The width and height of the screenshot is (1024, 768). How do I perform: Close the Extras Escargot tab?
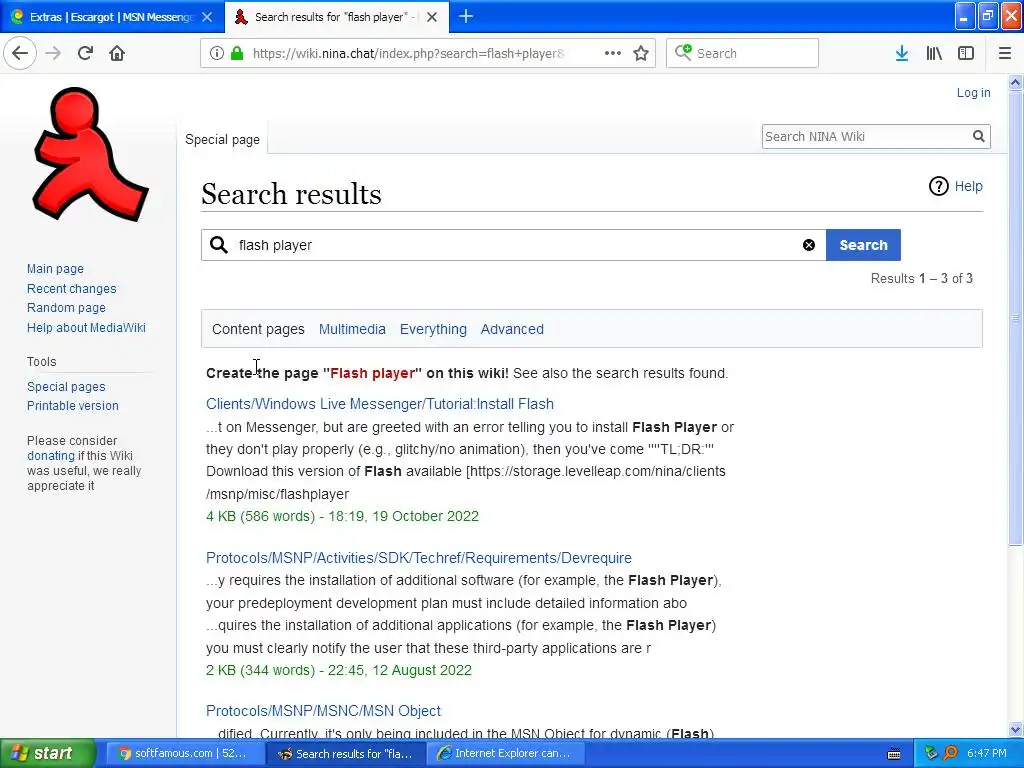(x=207, y=17)
